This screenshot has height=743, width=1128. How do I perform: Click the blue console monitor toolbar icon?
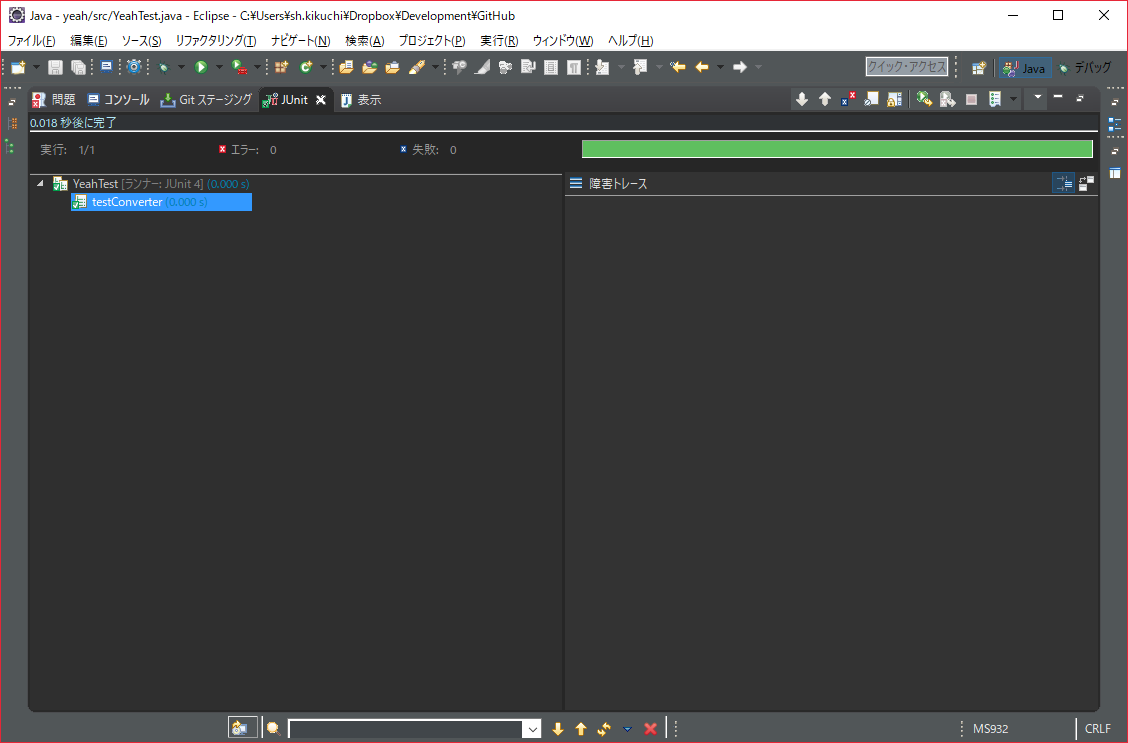106,67
